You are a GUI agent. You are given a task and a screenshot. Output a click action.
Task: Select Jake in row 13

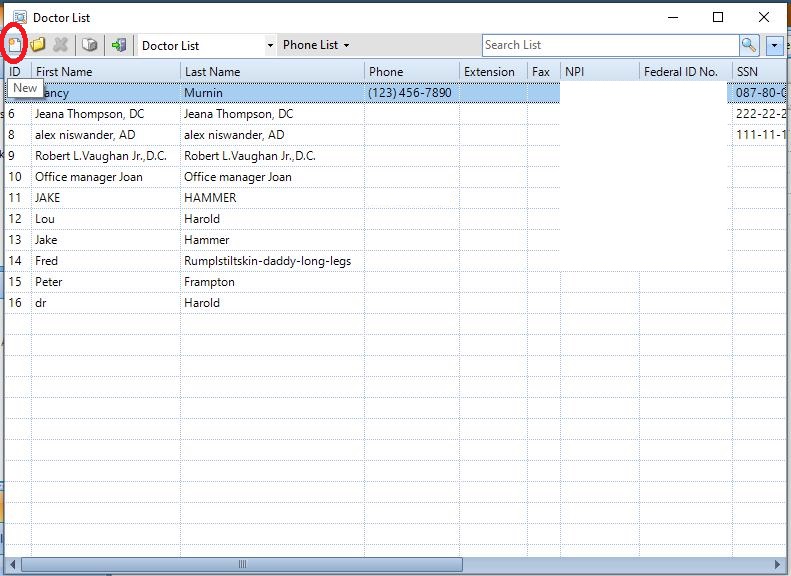[x=106, y=240]
